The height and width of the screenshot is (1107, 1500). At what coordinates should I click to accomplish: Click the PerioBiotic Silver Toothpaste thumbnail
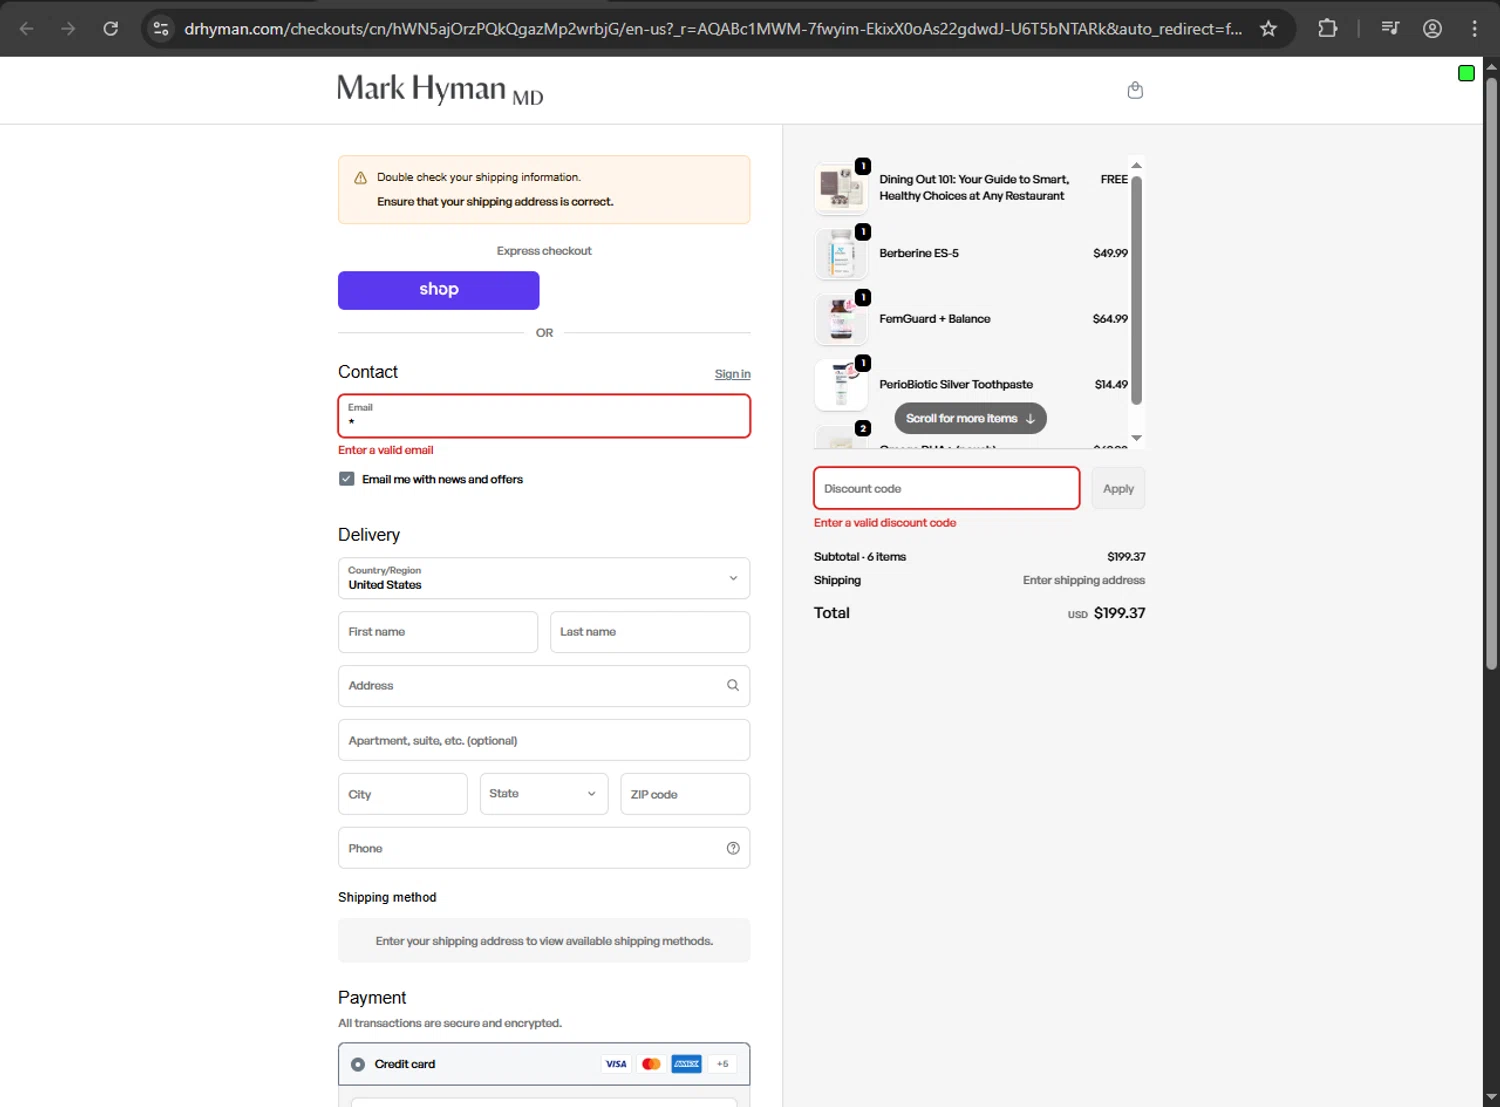(x=841, y=385)
